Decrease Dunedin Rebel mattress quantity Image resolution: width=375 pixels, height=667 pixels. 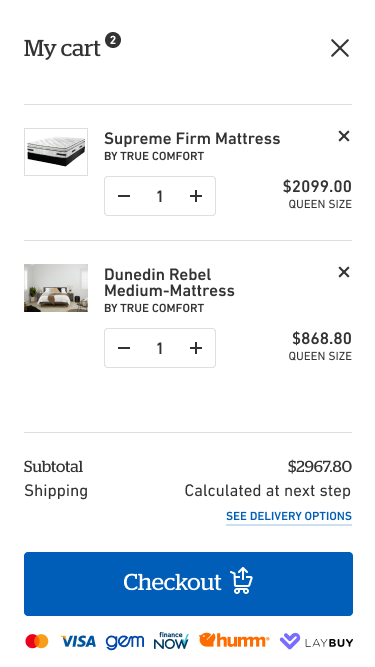124,348
